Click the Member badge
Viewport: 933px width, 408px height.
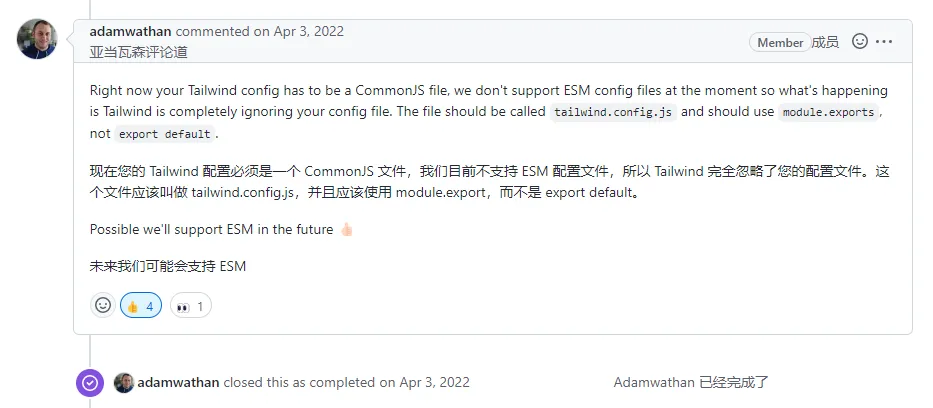pos(780,42)
